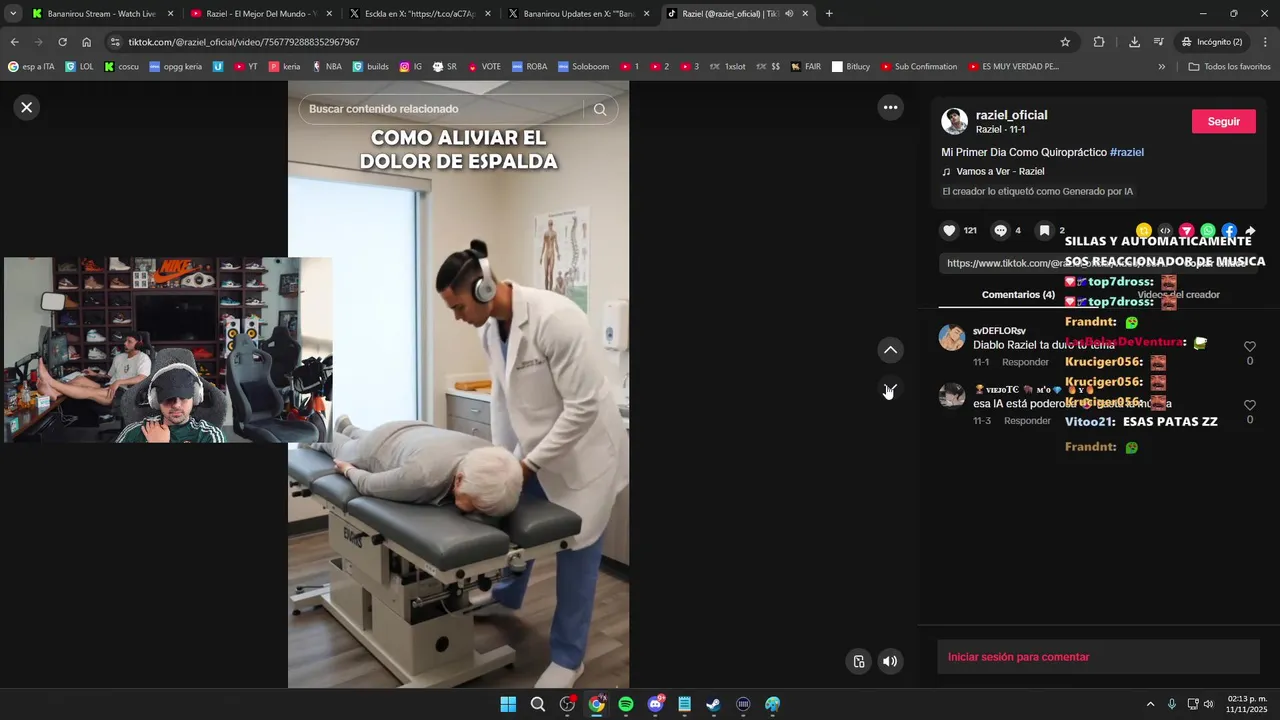Toggle the auto-scroll button beside the volume control
Viewport: 1280px width, 720px height.
click(x=859, y=661)
